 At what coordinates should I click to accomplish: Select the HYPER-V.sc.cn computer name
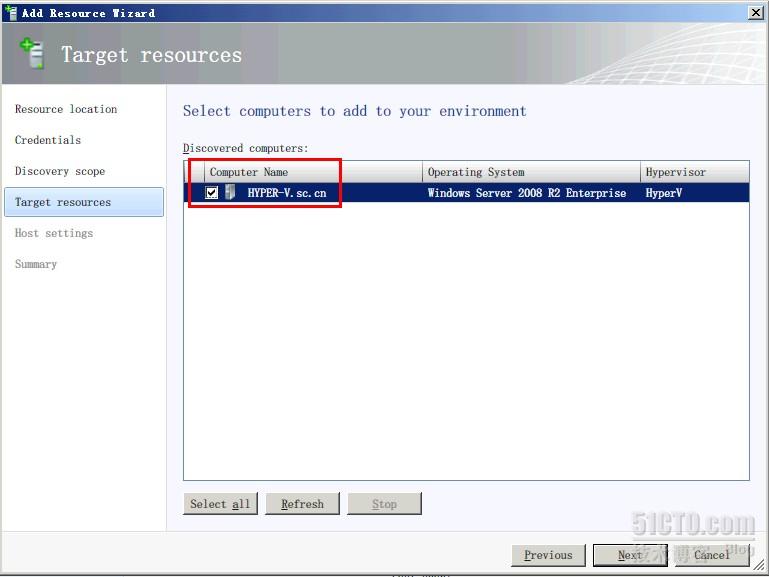(x=287, y=193)
